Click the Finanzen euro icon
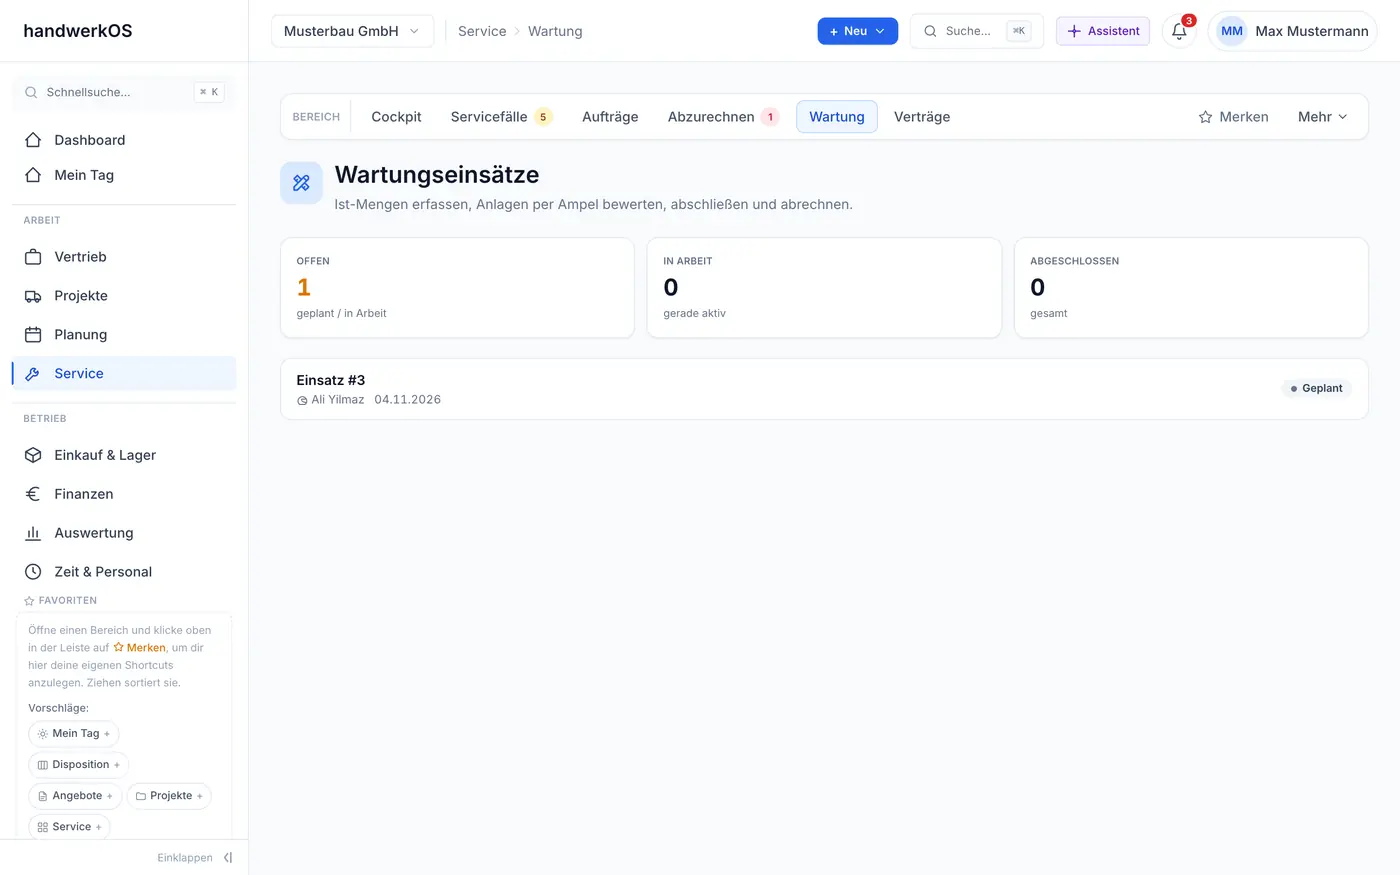The height and width of the screenshot is (875, 1400). coord(33,494)
